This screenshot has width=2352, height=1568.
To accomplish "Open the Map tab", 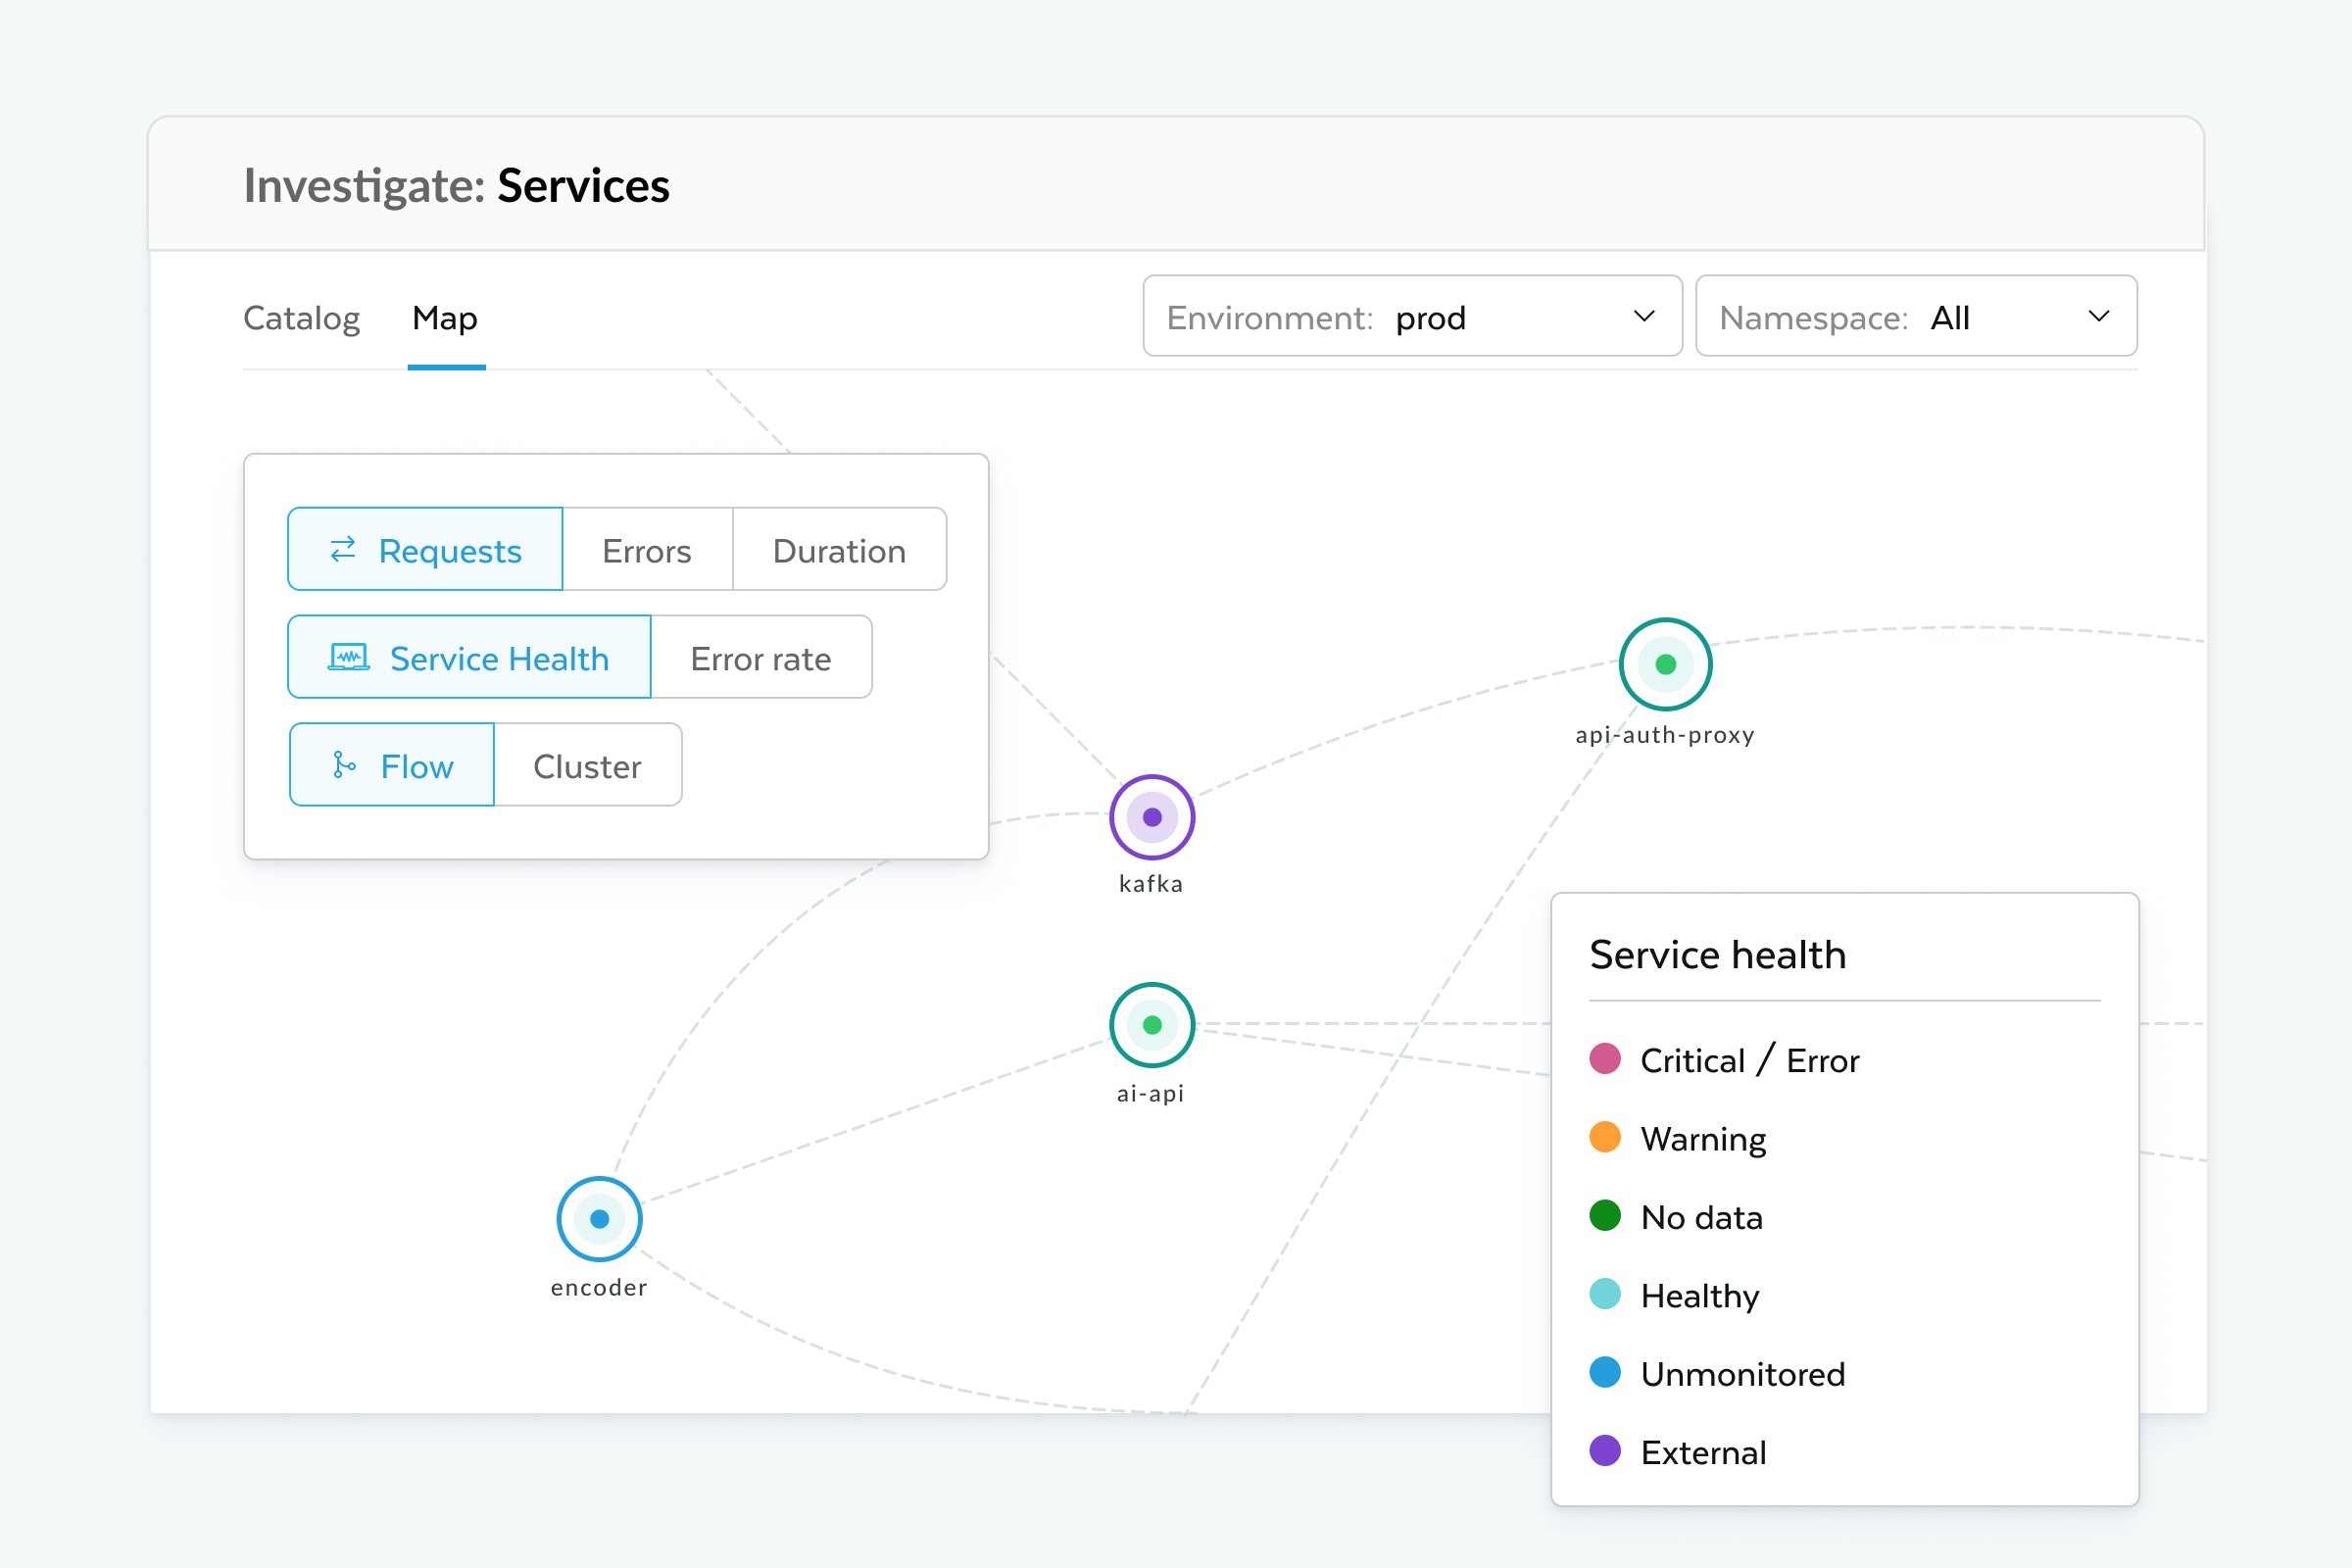I will 445,318.
